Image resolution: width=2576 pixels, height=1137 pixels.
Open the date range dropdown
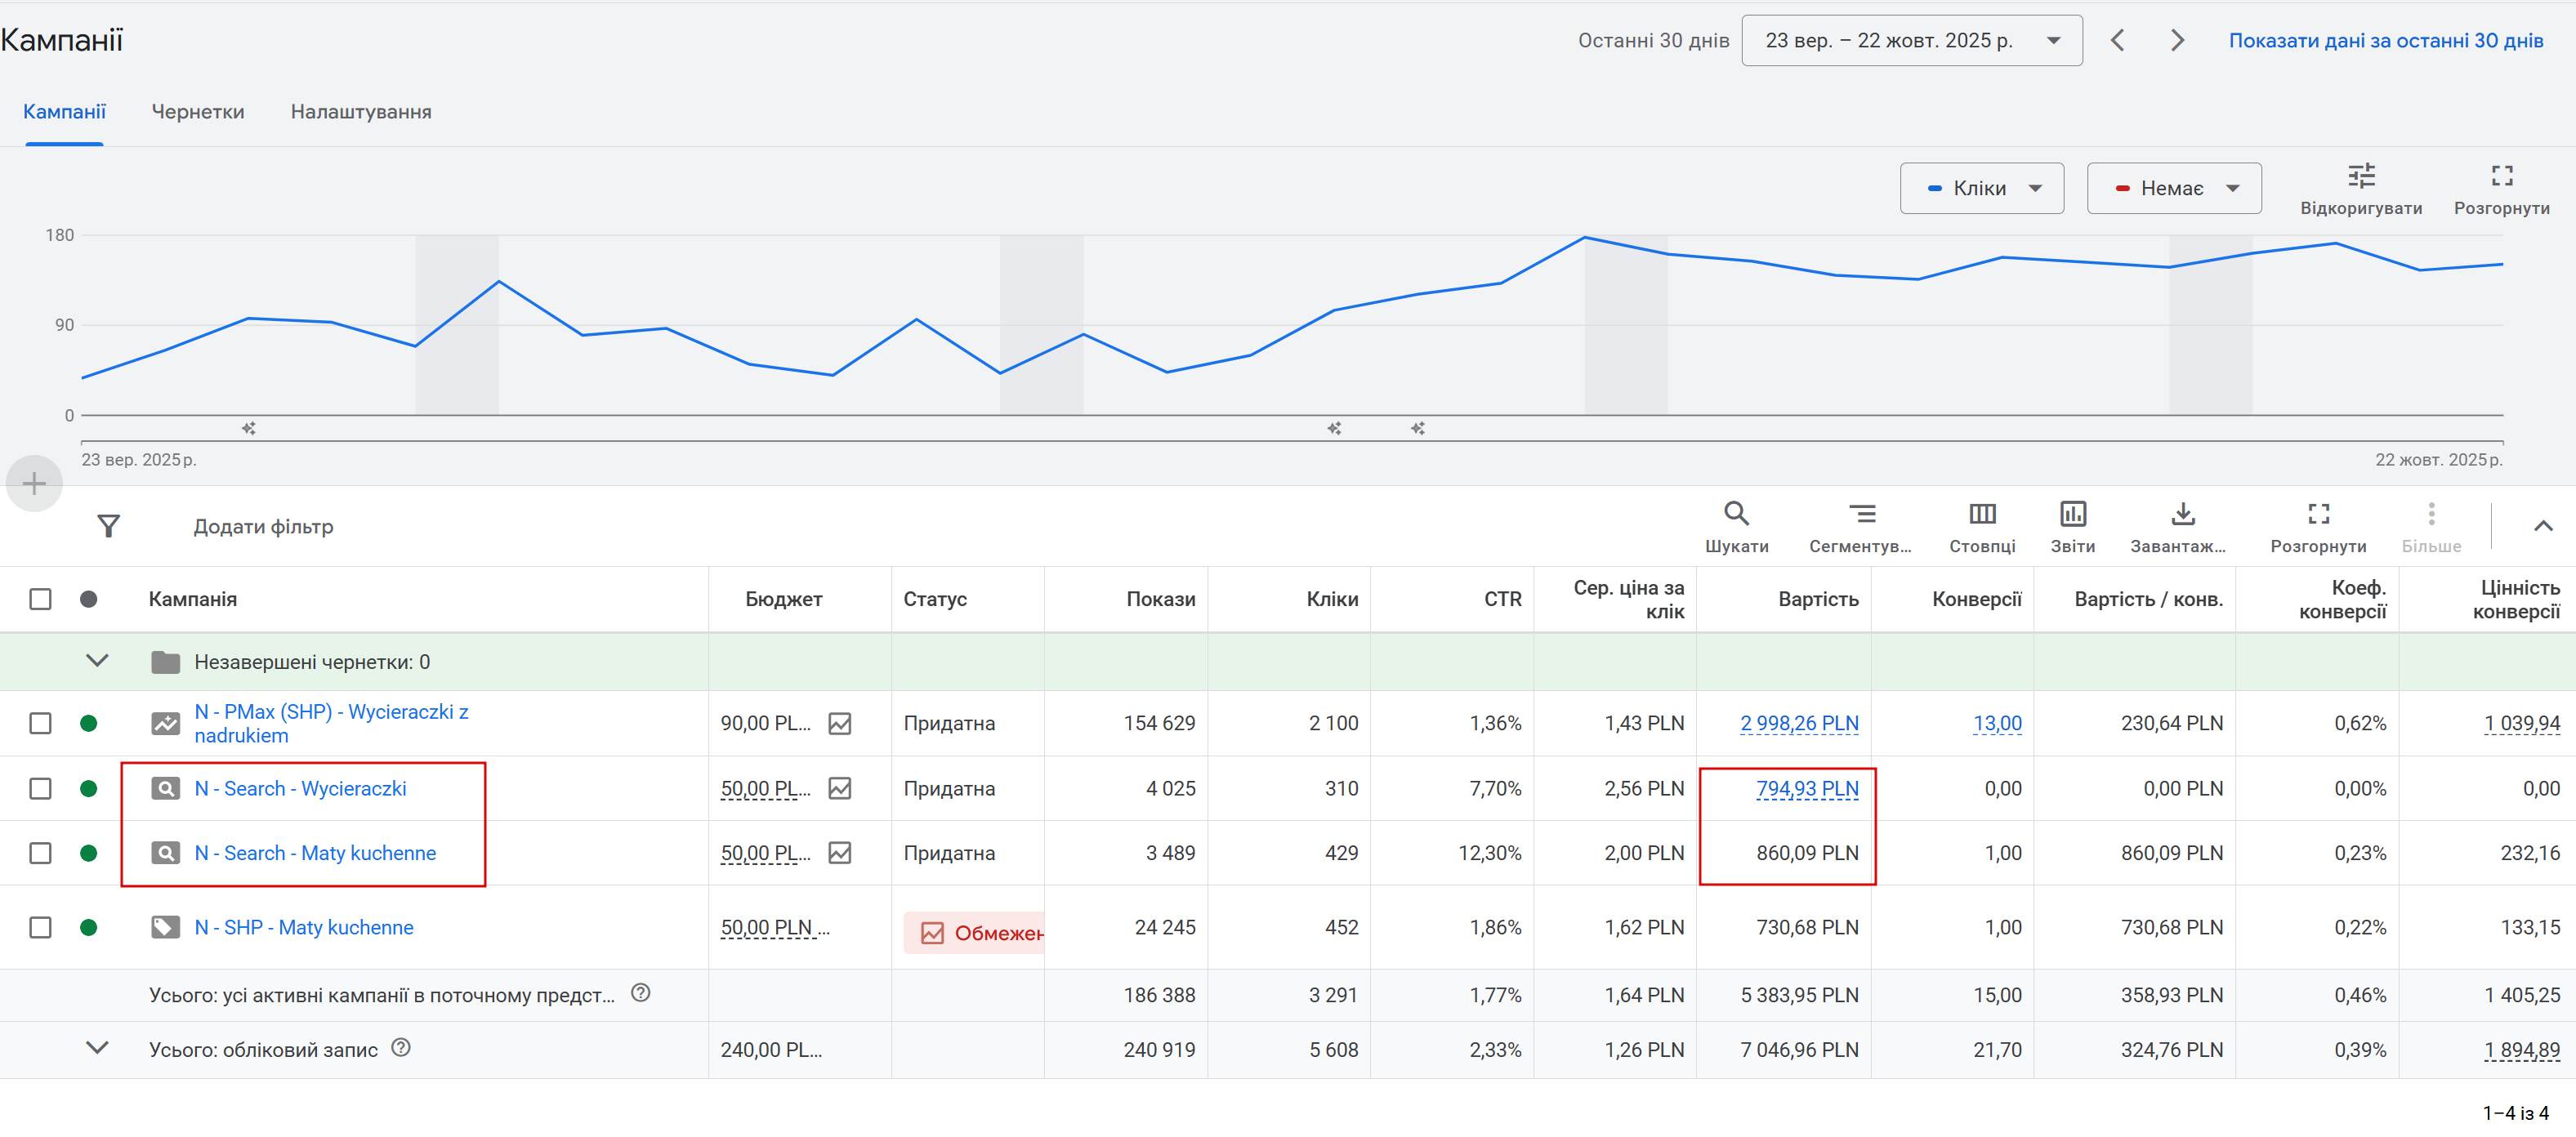1911,41
